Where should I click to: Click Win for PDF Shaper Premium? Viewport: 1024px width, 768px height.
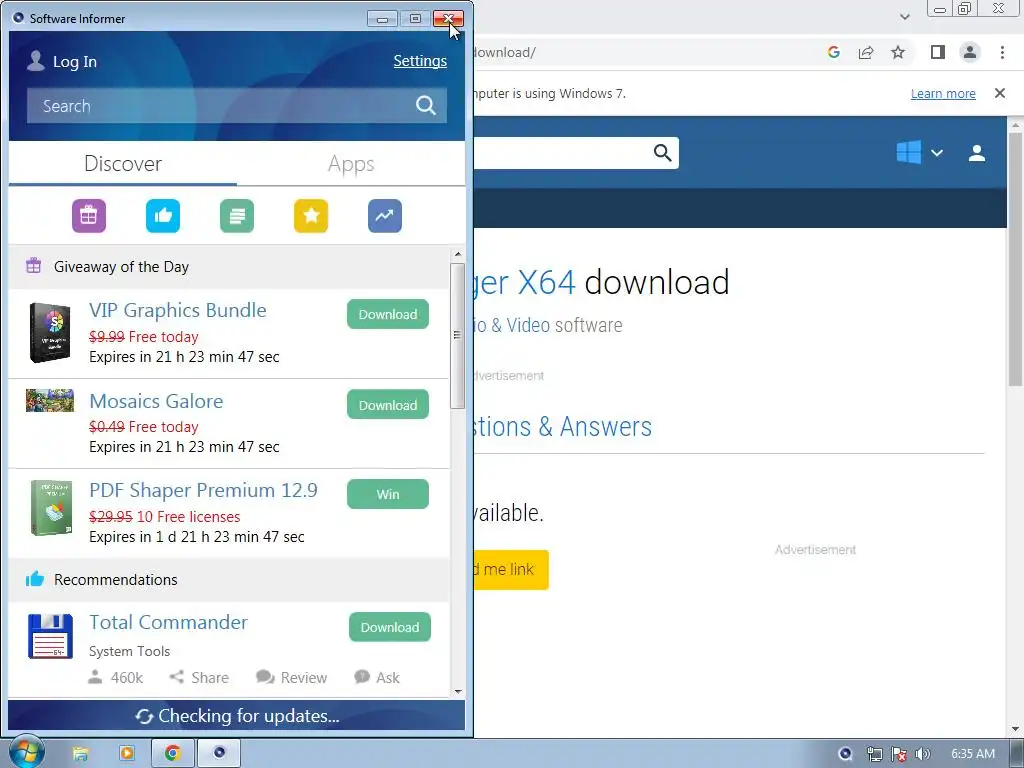388,494
